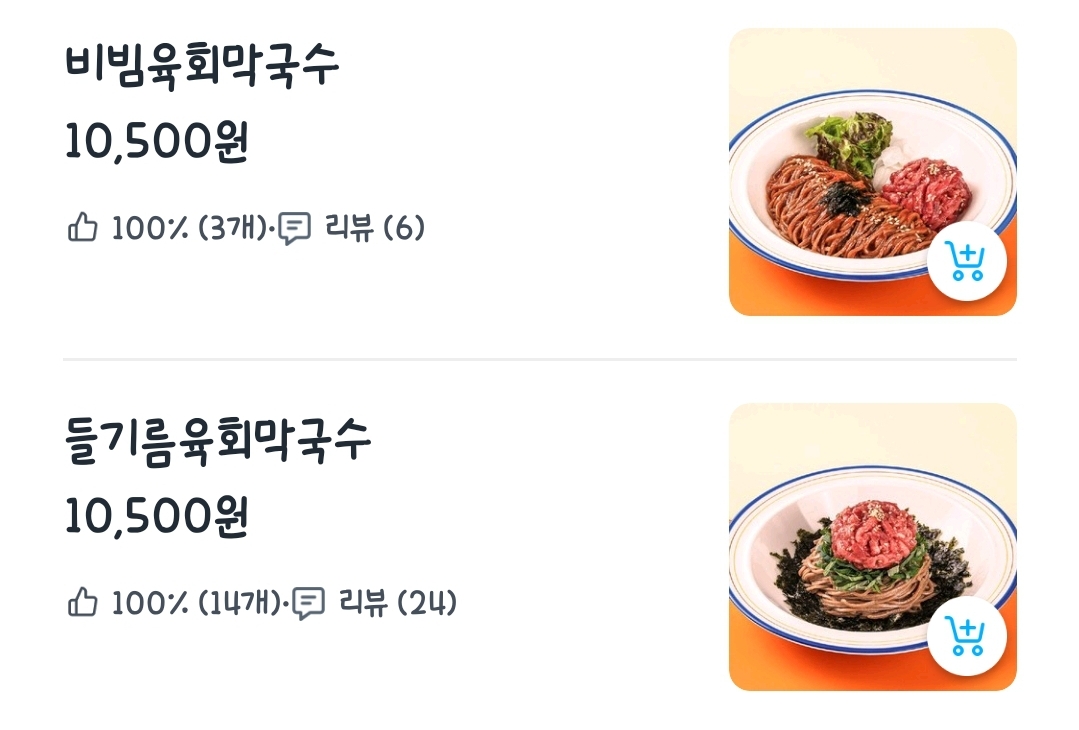The image size is (1079, 730).
Task: Tap thumbs-up icon for 들기름육회막국수
Action: tap(83, 602)
